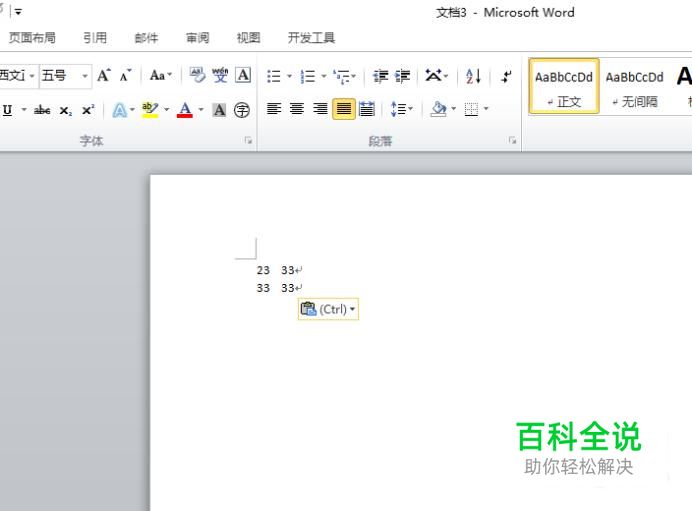Click the Borders icon
692x511 pixels.
click(x=471, y=109)
